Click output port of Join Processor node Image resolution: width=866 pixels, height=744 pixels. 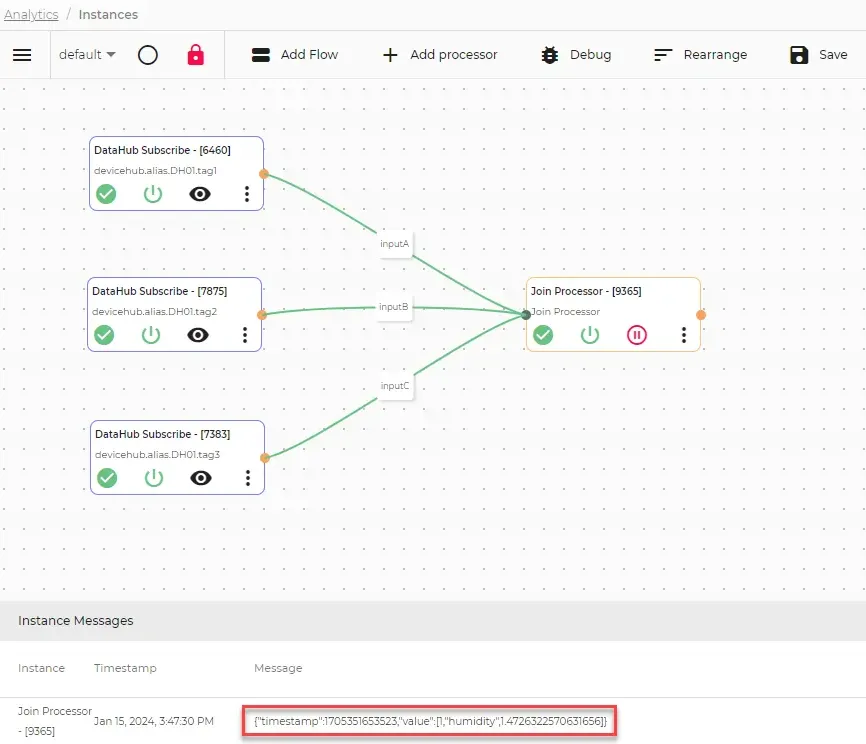point(701,315)
